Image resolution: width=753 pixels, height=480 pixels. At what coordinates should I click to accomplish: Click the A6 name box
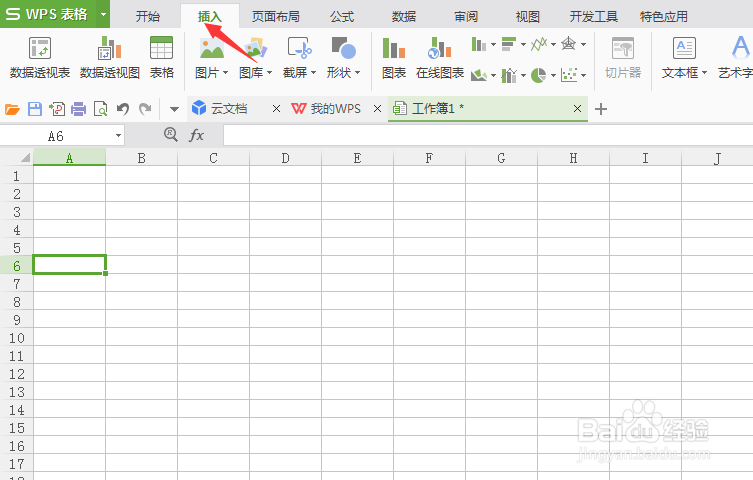[56, 136]
